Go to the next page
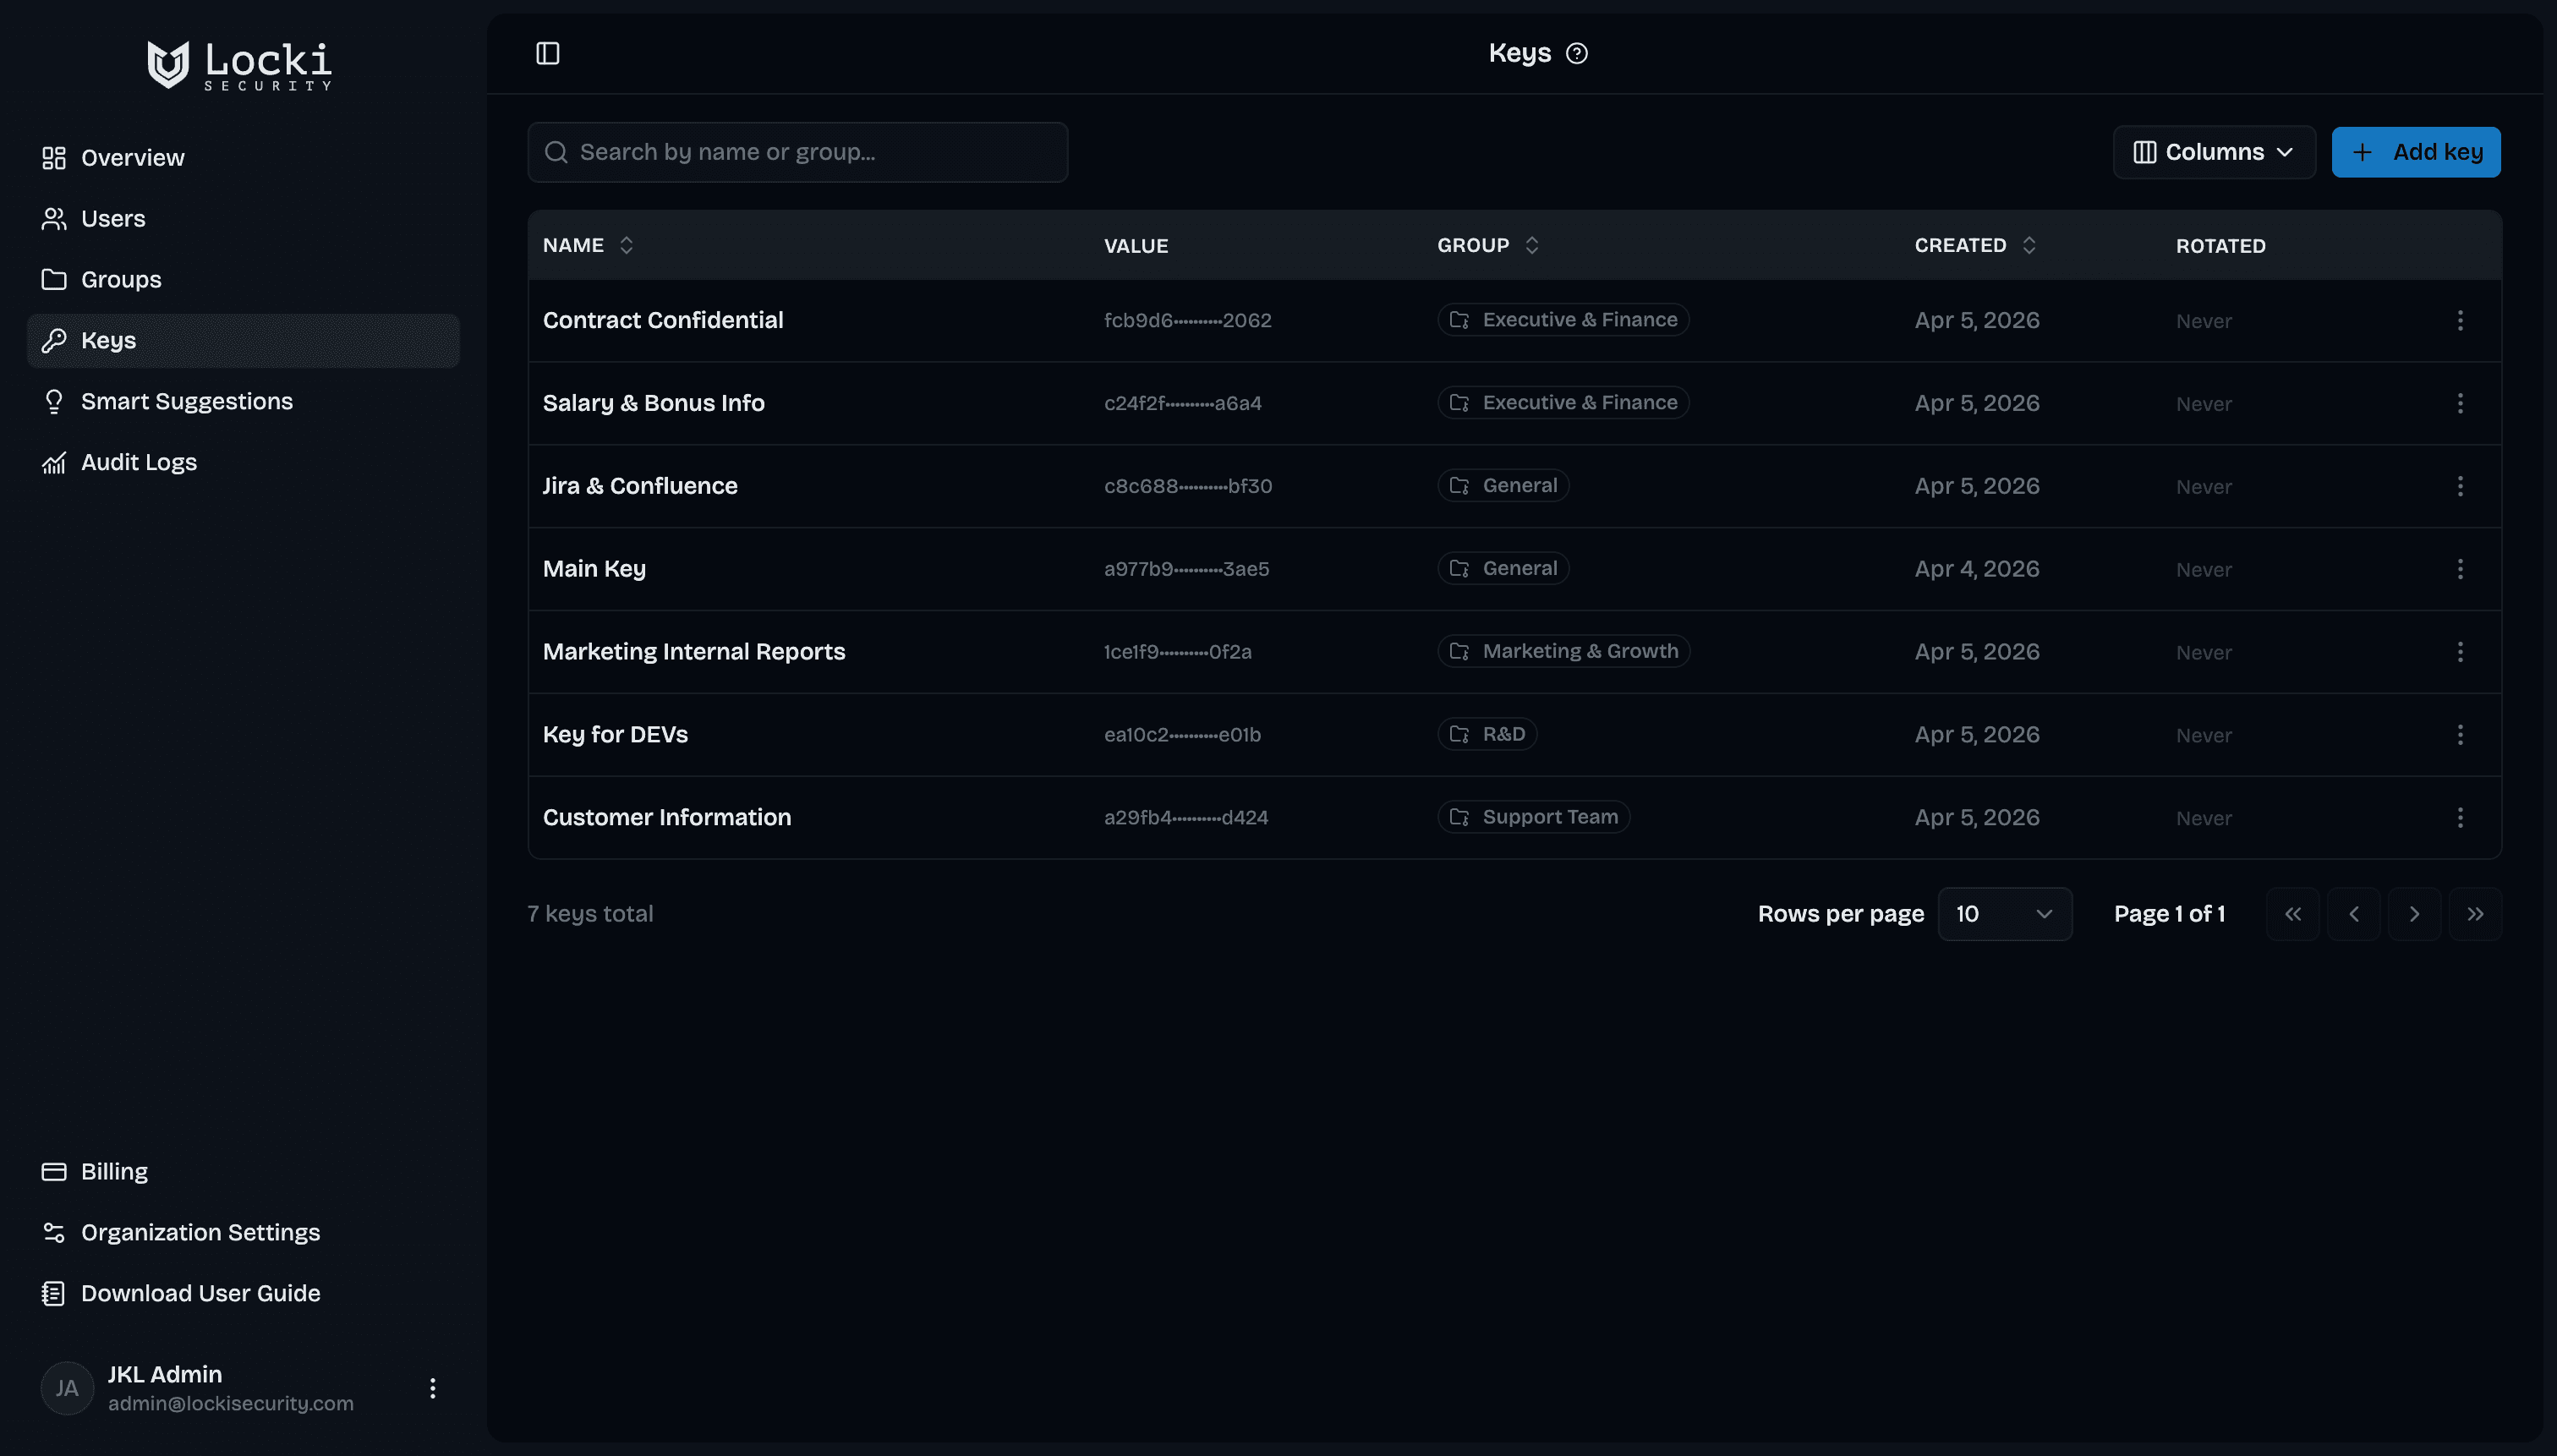This screenshot has height=1456, width=2557. 2413,914
